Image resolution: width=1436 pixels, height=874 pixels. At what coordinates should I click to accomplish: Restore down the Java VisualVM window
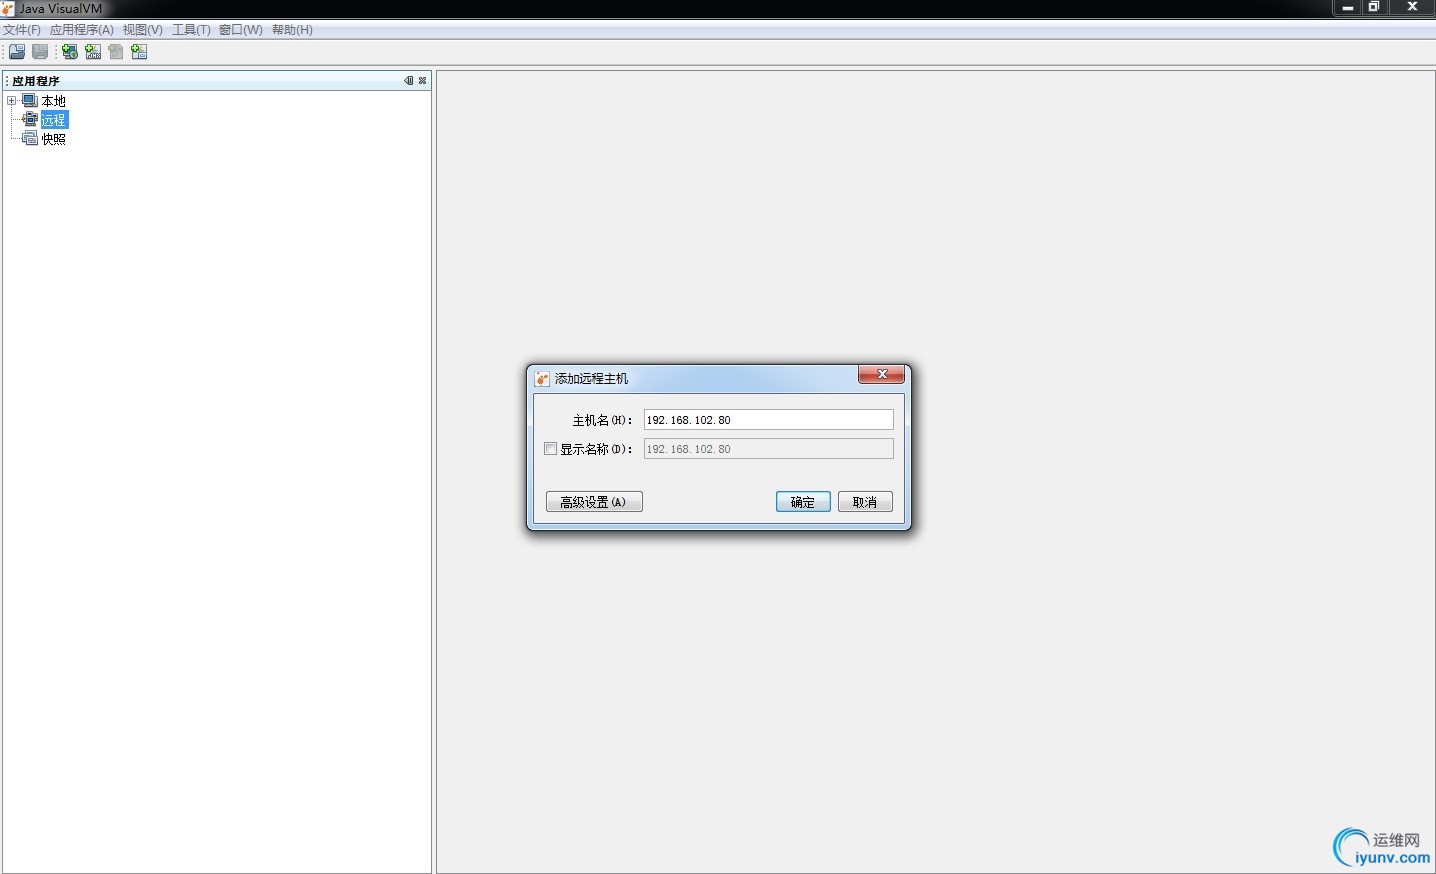point(1374,7)
